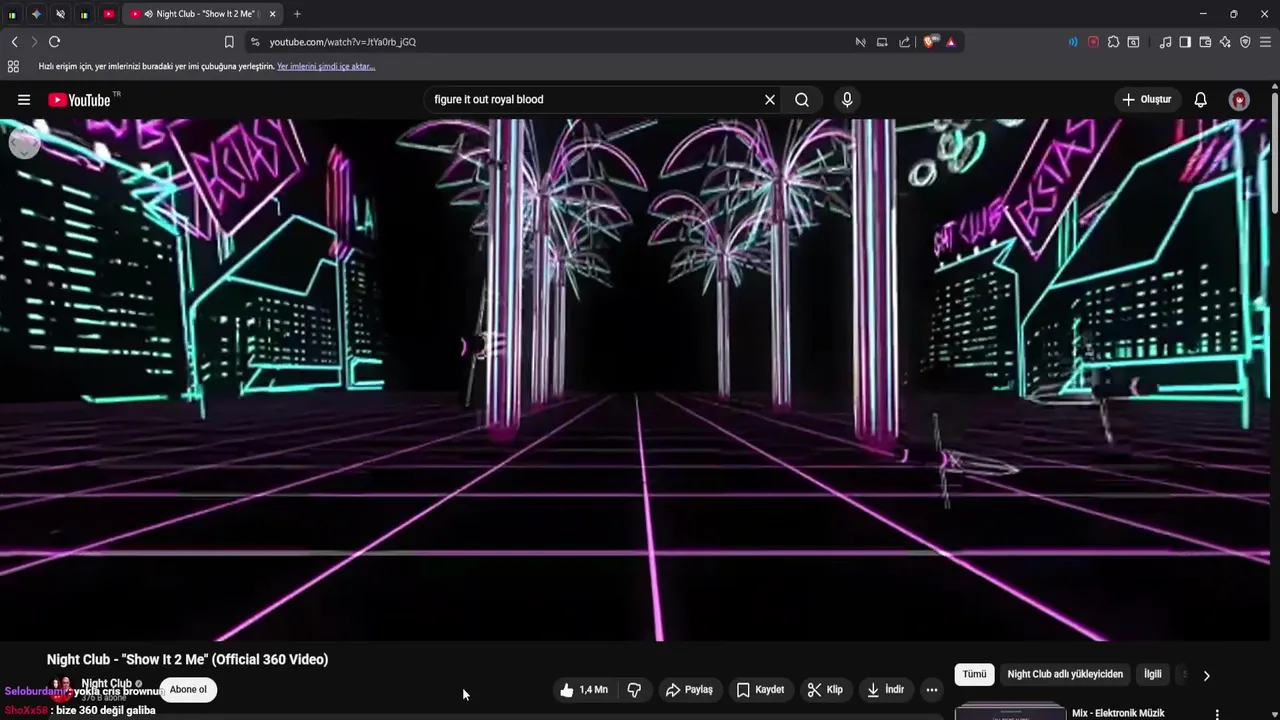Go back with browser back arrow
The width and height of the screenshot is (1280, 720).
[15, 42]
